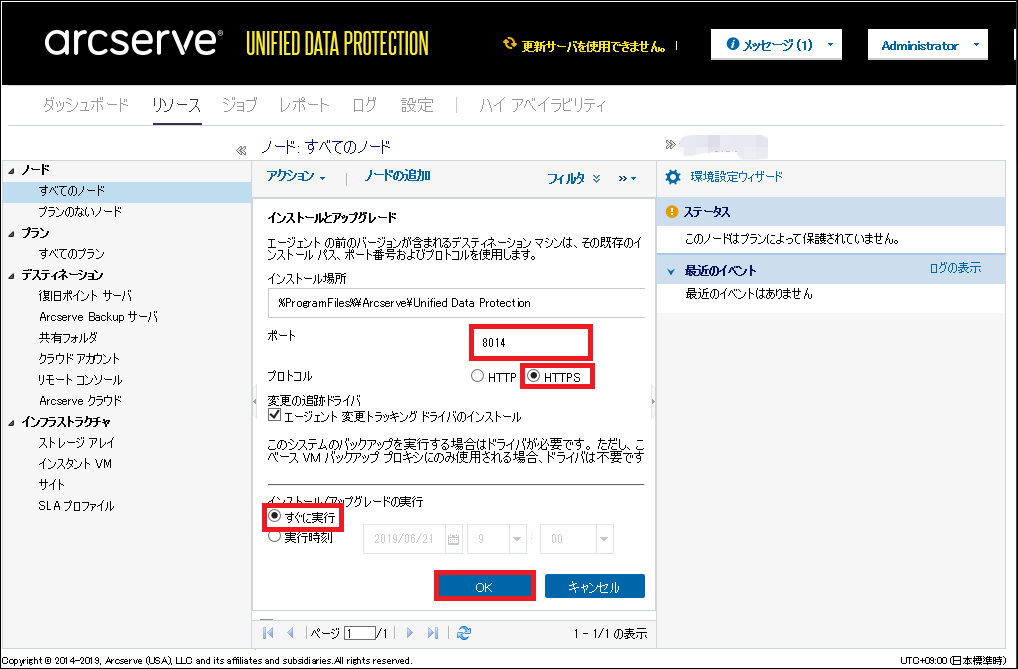Go to first page icon
This screenshot has width=1018, height=669.
click(268, 633)
